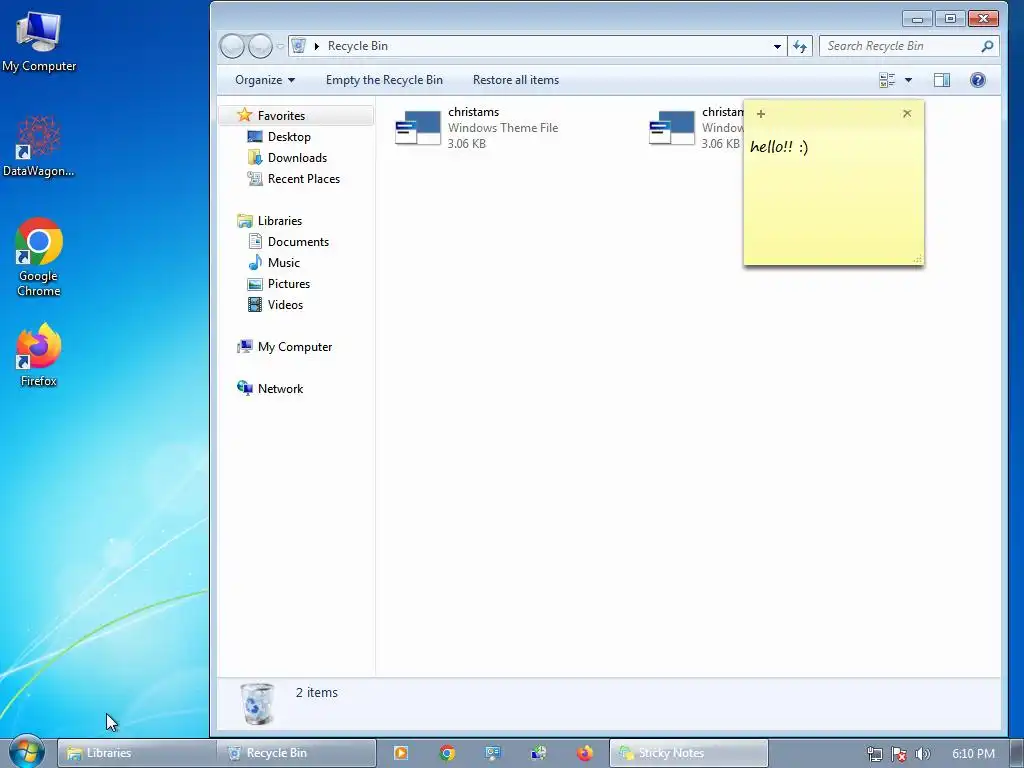The height and width of the screenshot is (768, 1024).
Task: Open view options dropdown arrow
Action: 908,80
